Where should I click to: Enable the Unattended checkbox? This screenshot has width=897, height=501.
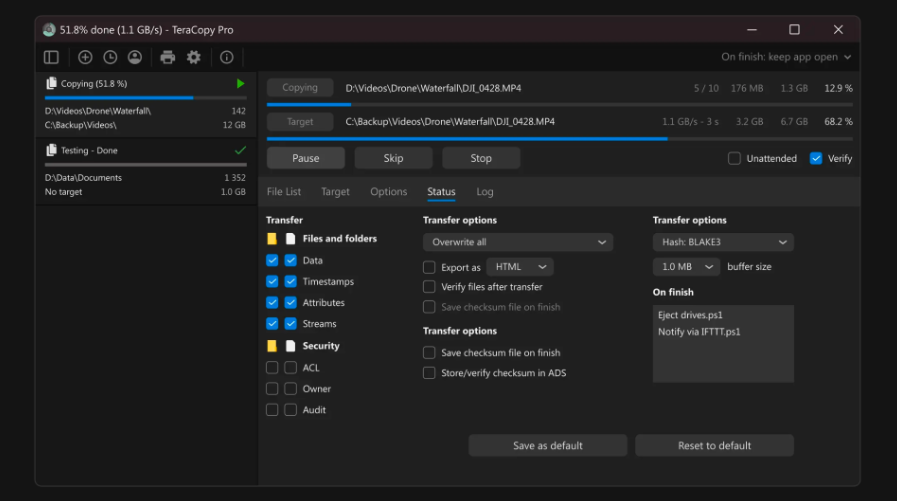click(x=734, y=158)
